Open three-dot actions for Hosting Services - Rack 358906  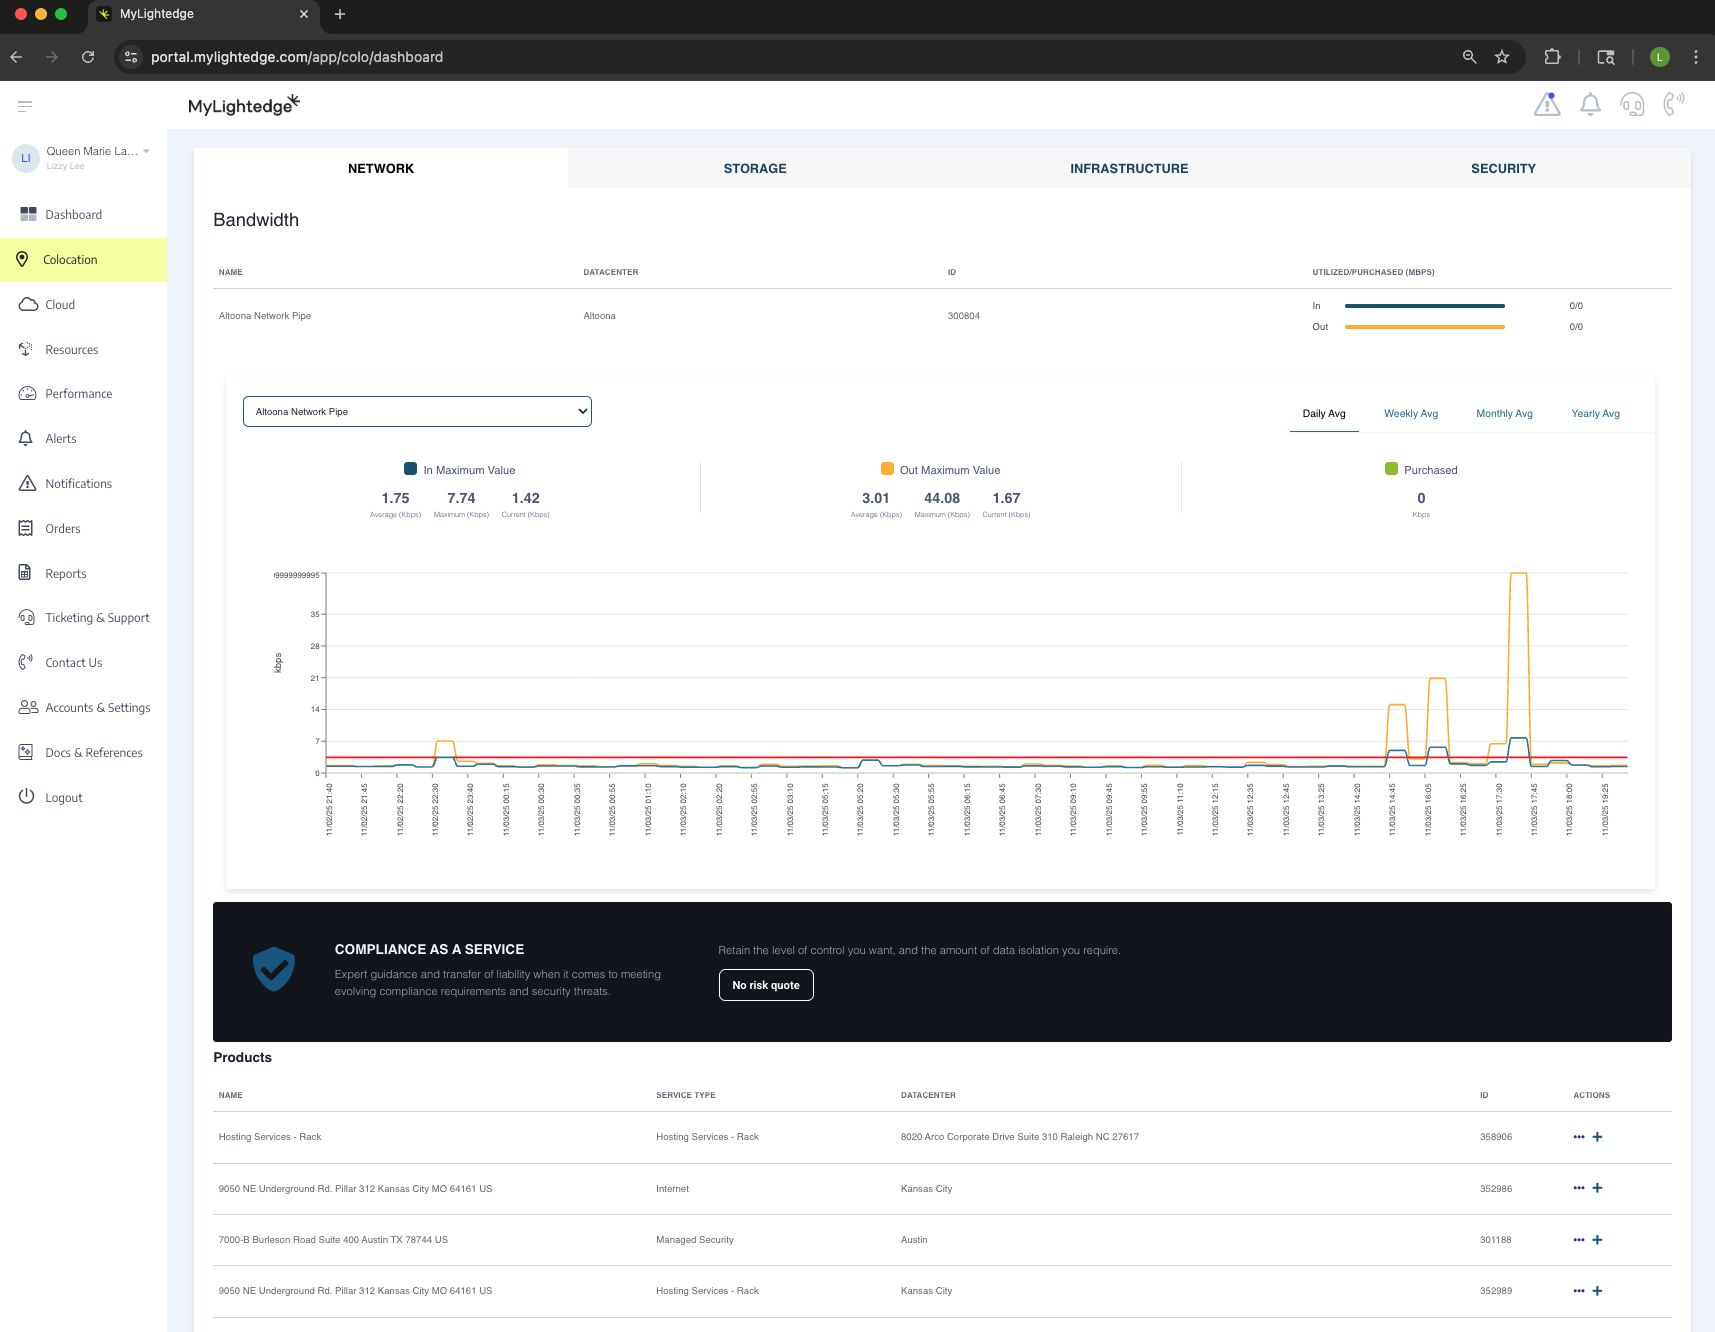click(1579, 1137)
